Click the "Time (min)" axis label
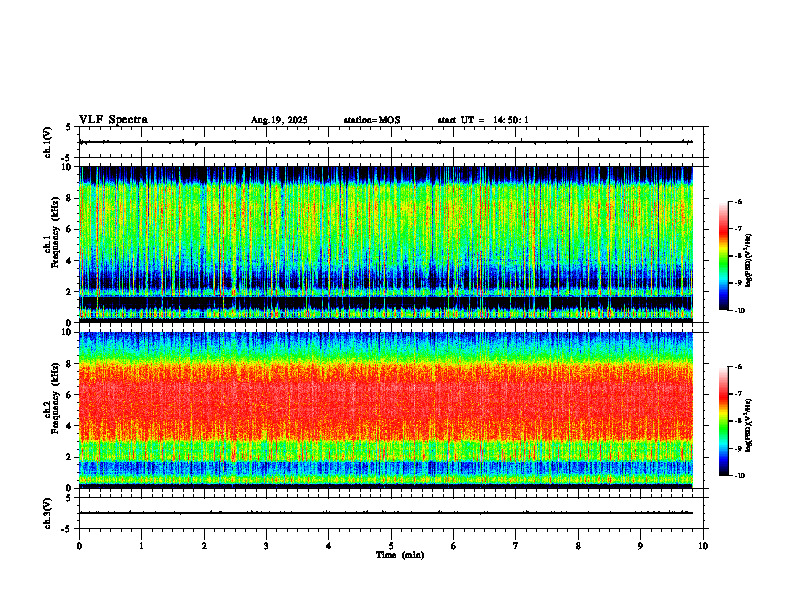Image resolution: width=792 pixels, height=612 pixels. 400,555
